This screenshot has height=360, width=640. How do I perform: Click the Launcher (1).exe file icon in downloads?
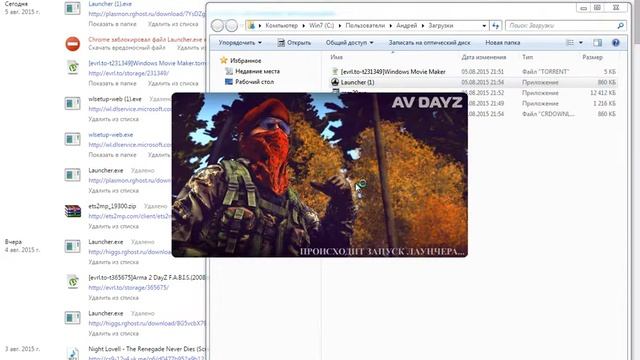(72, 8)
